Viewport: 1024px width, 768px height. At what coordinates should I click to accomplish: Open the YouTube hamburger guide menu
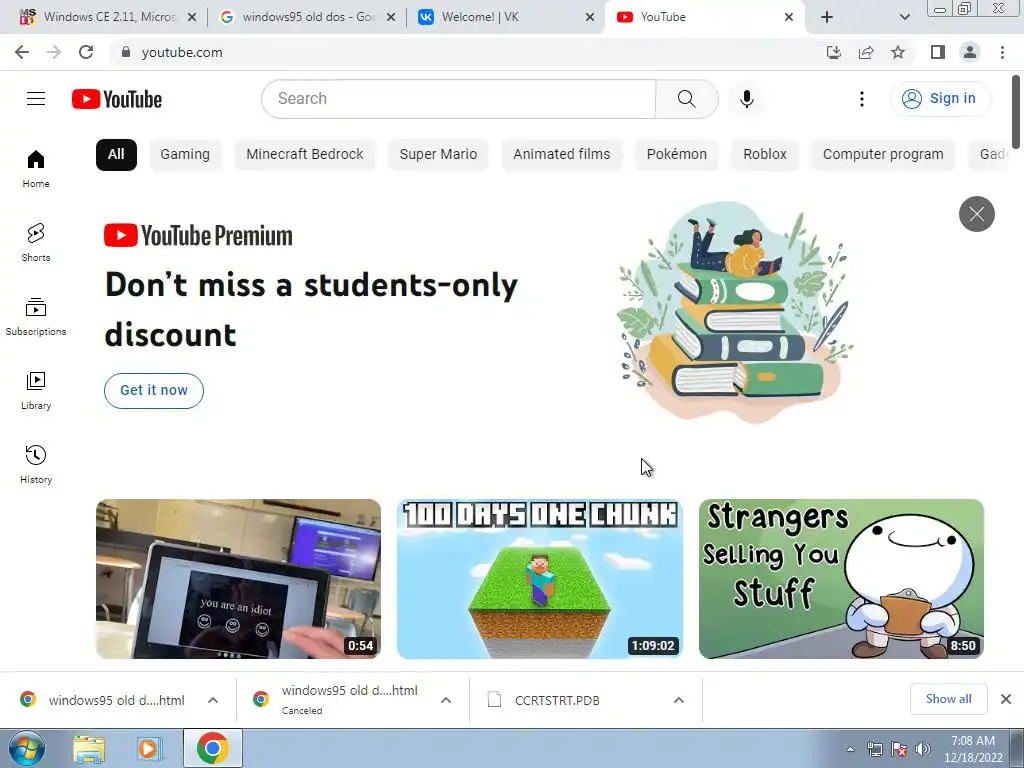tap(36, 99)
